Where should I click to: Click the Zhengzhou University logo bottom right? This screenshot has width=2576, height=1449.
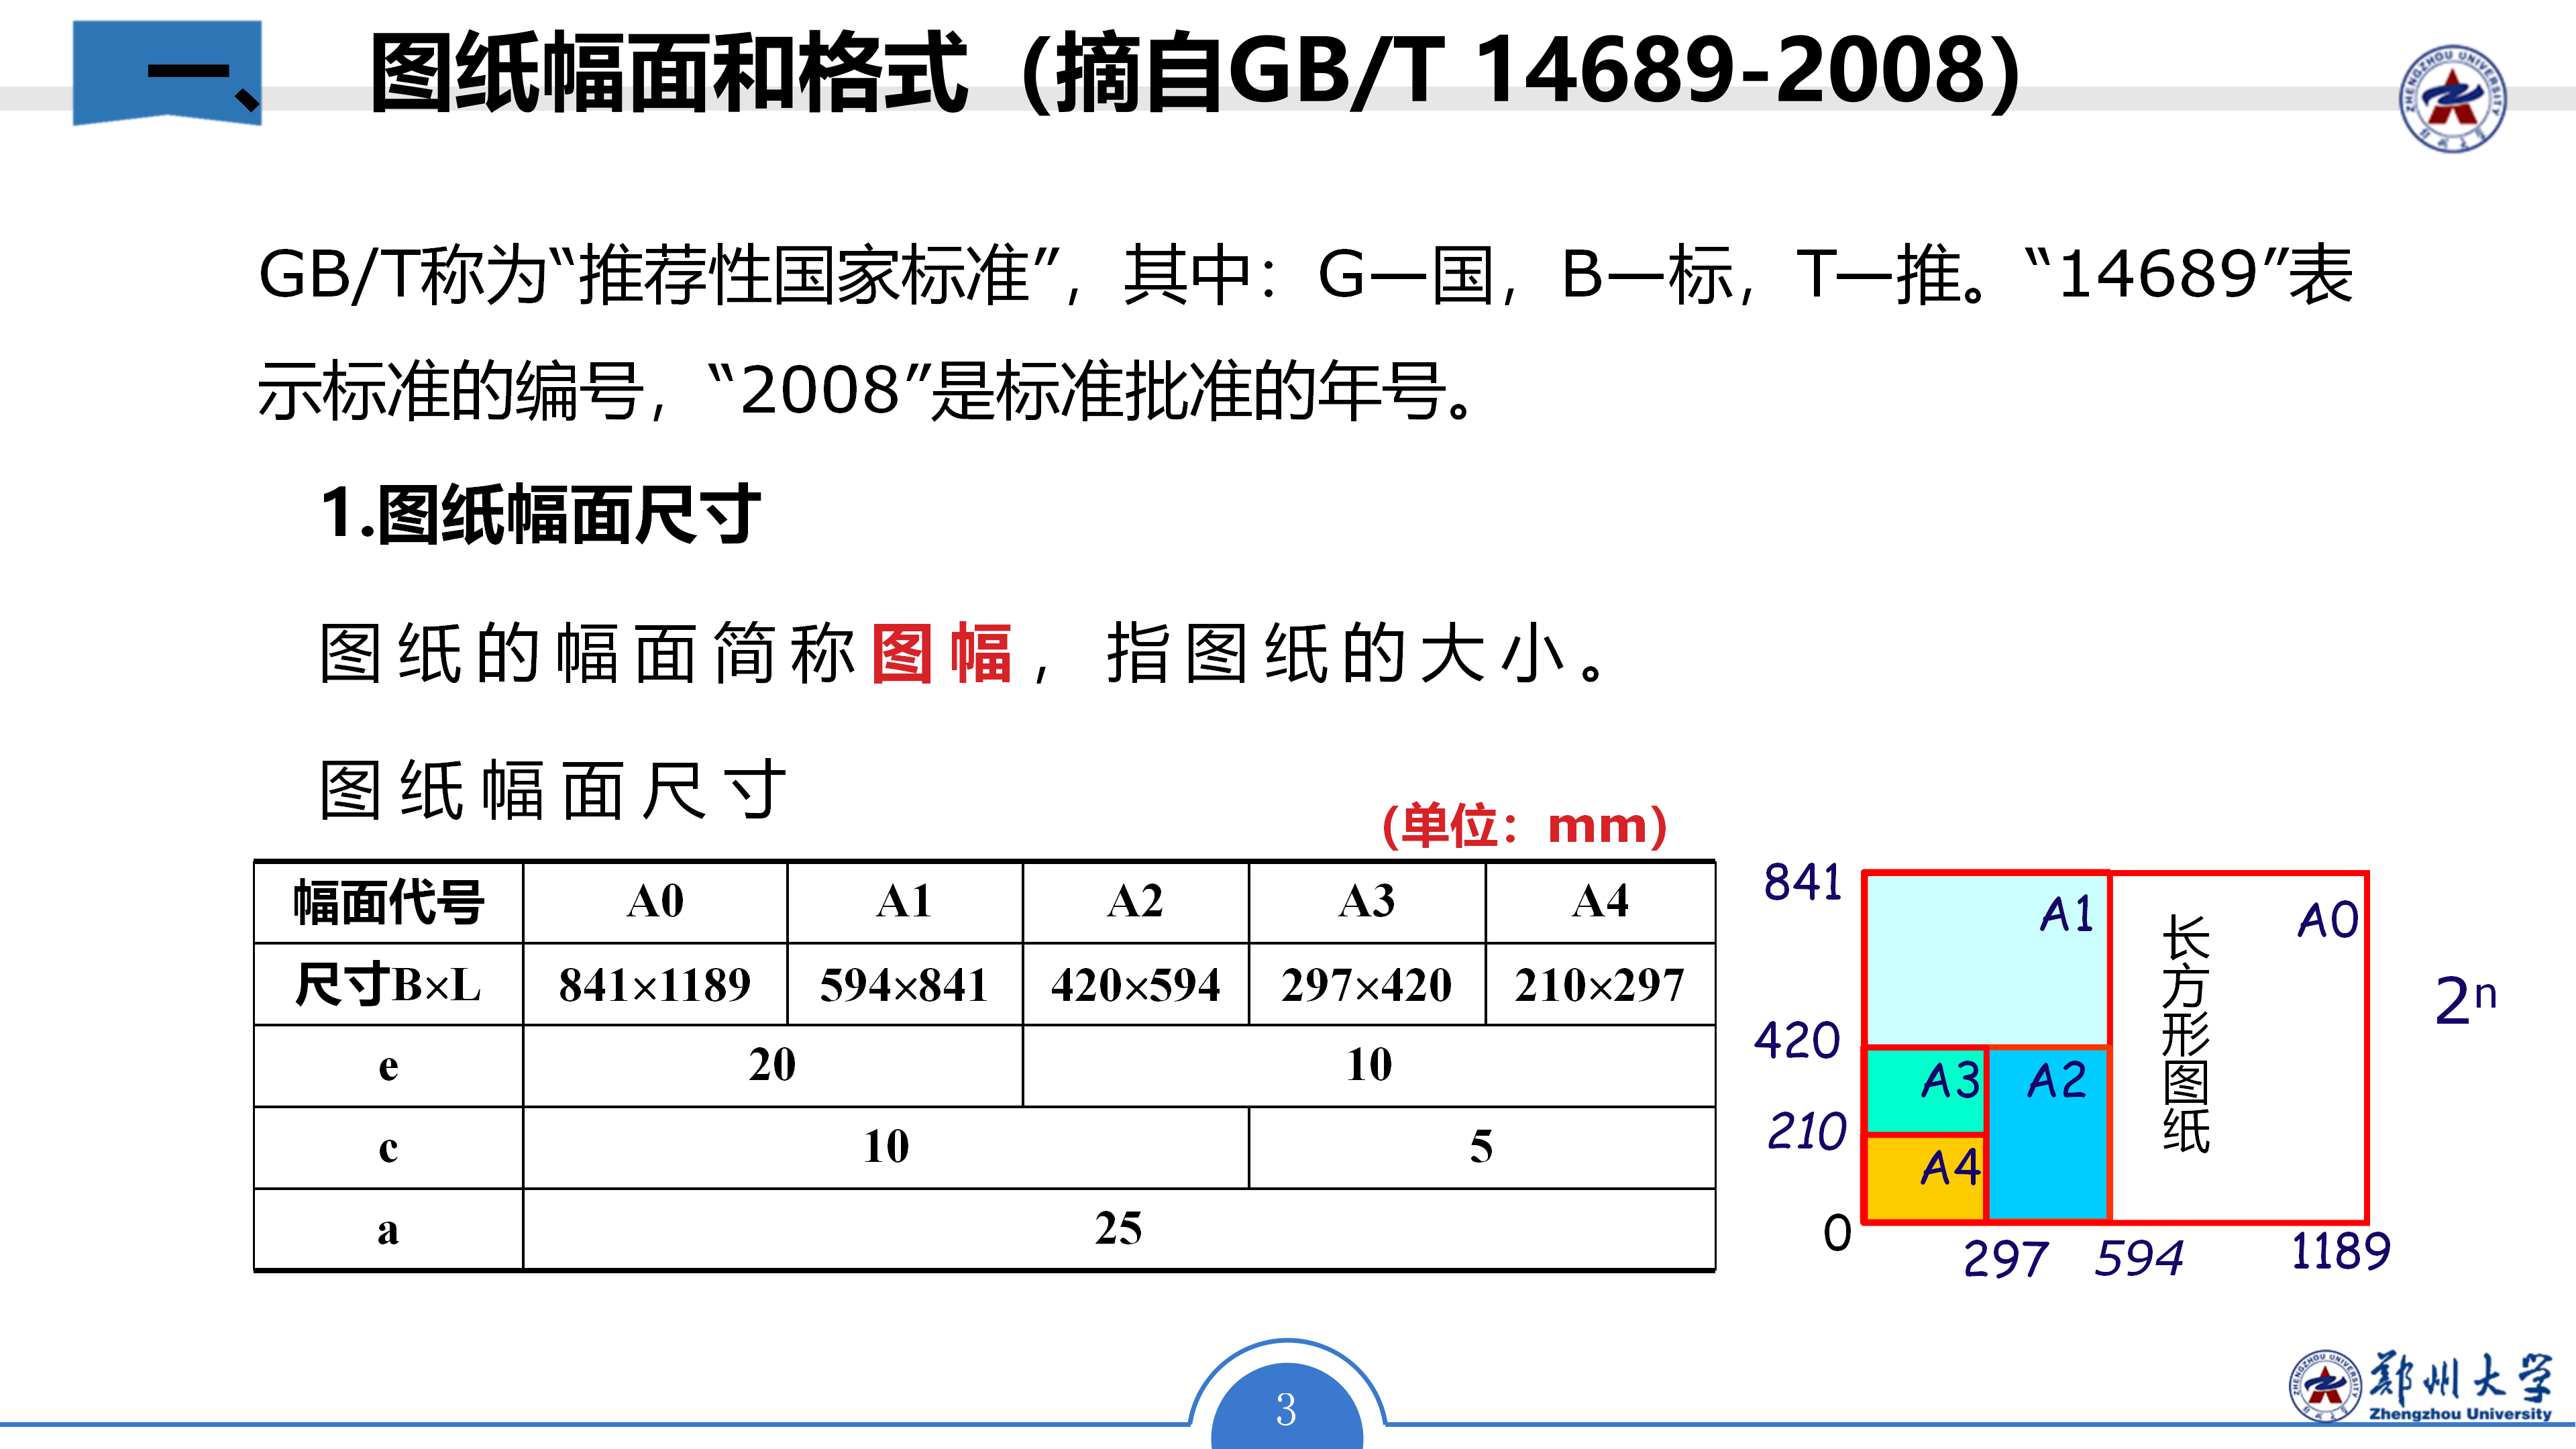click(x=2421, y=1387)
